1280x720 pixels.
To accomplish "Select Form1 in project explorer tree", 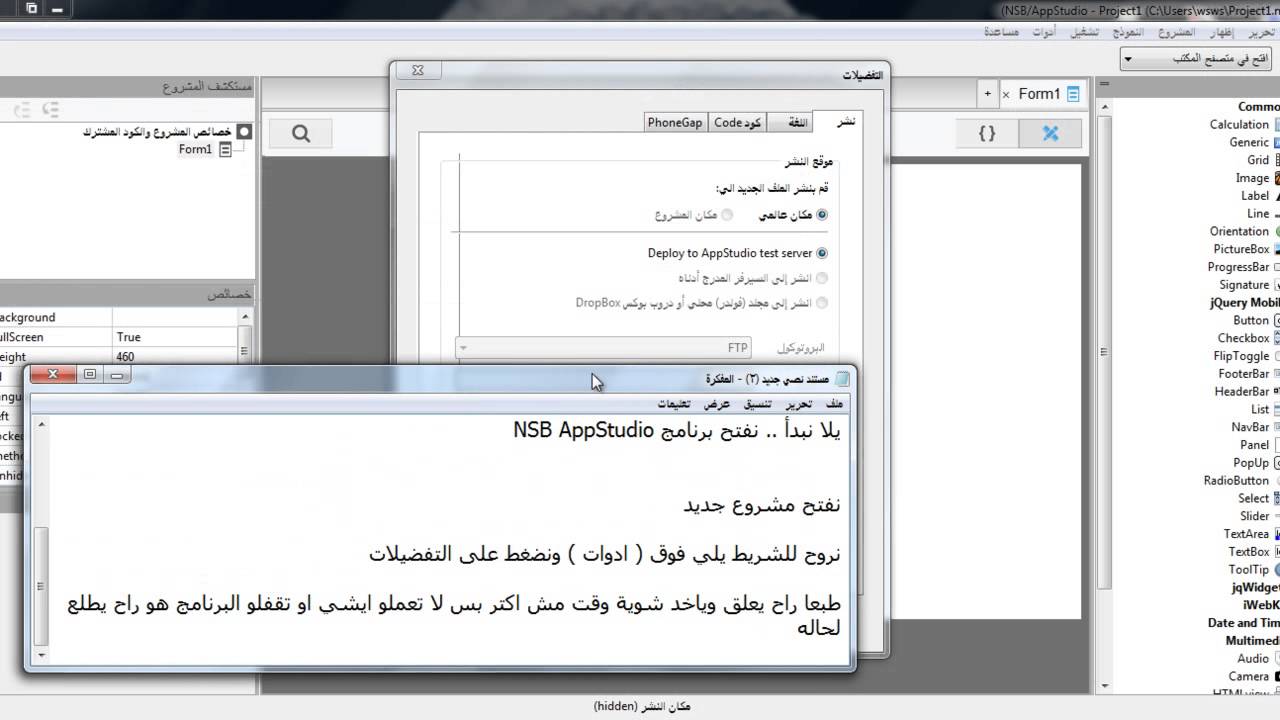I will tap(195, 149).
